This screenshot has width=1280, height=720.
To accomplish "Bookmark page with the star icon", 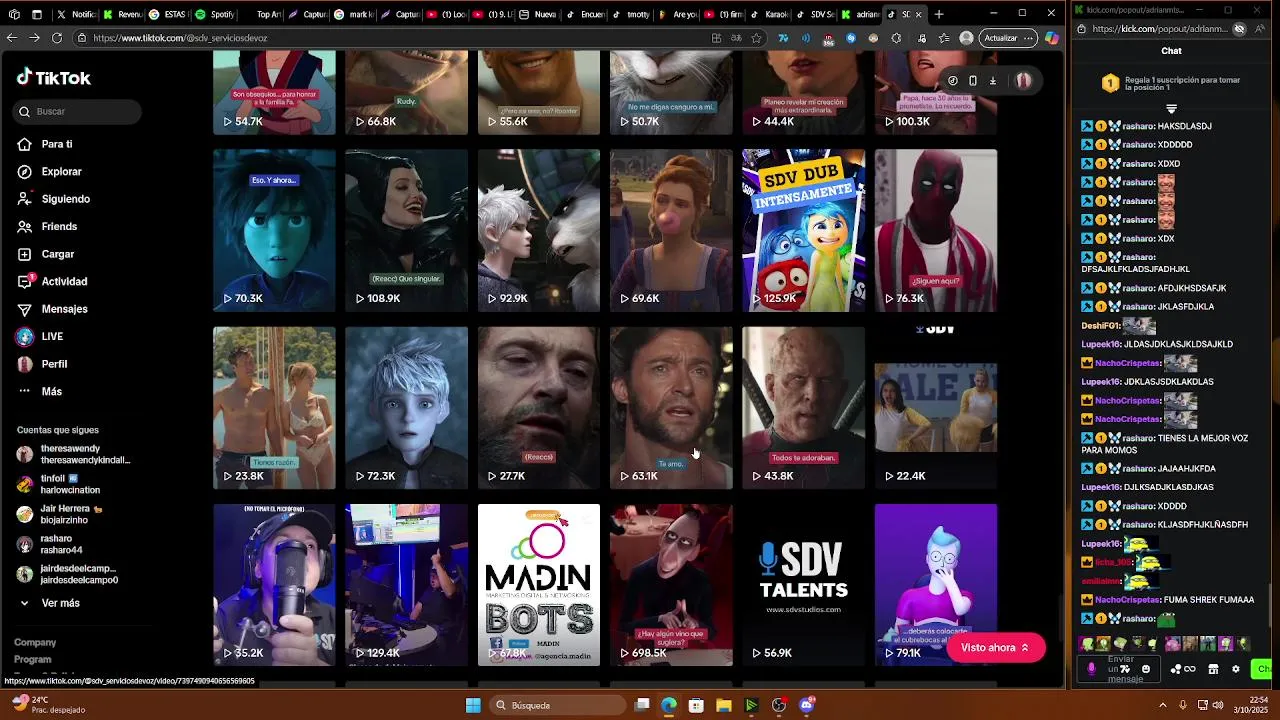I will coord(756,38).
